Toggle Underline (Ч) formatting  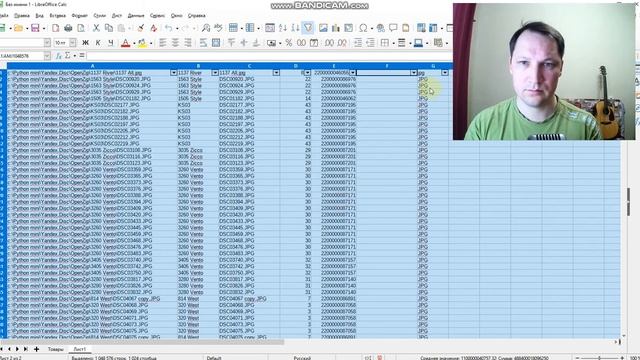pos(111,42)
